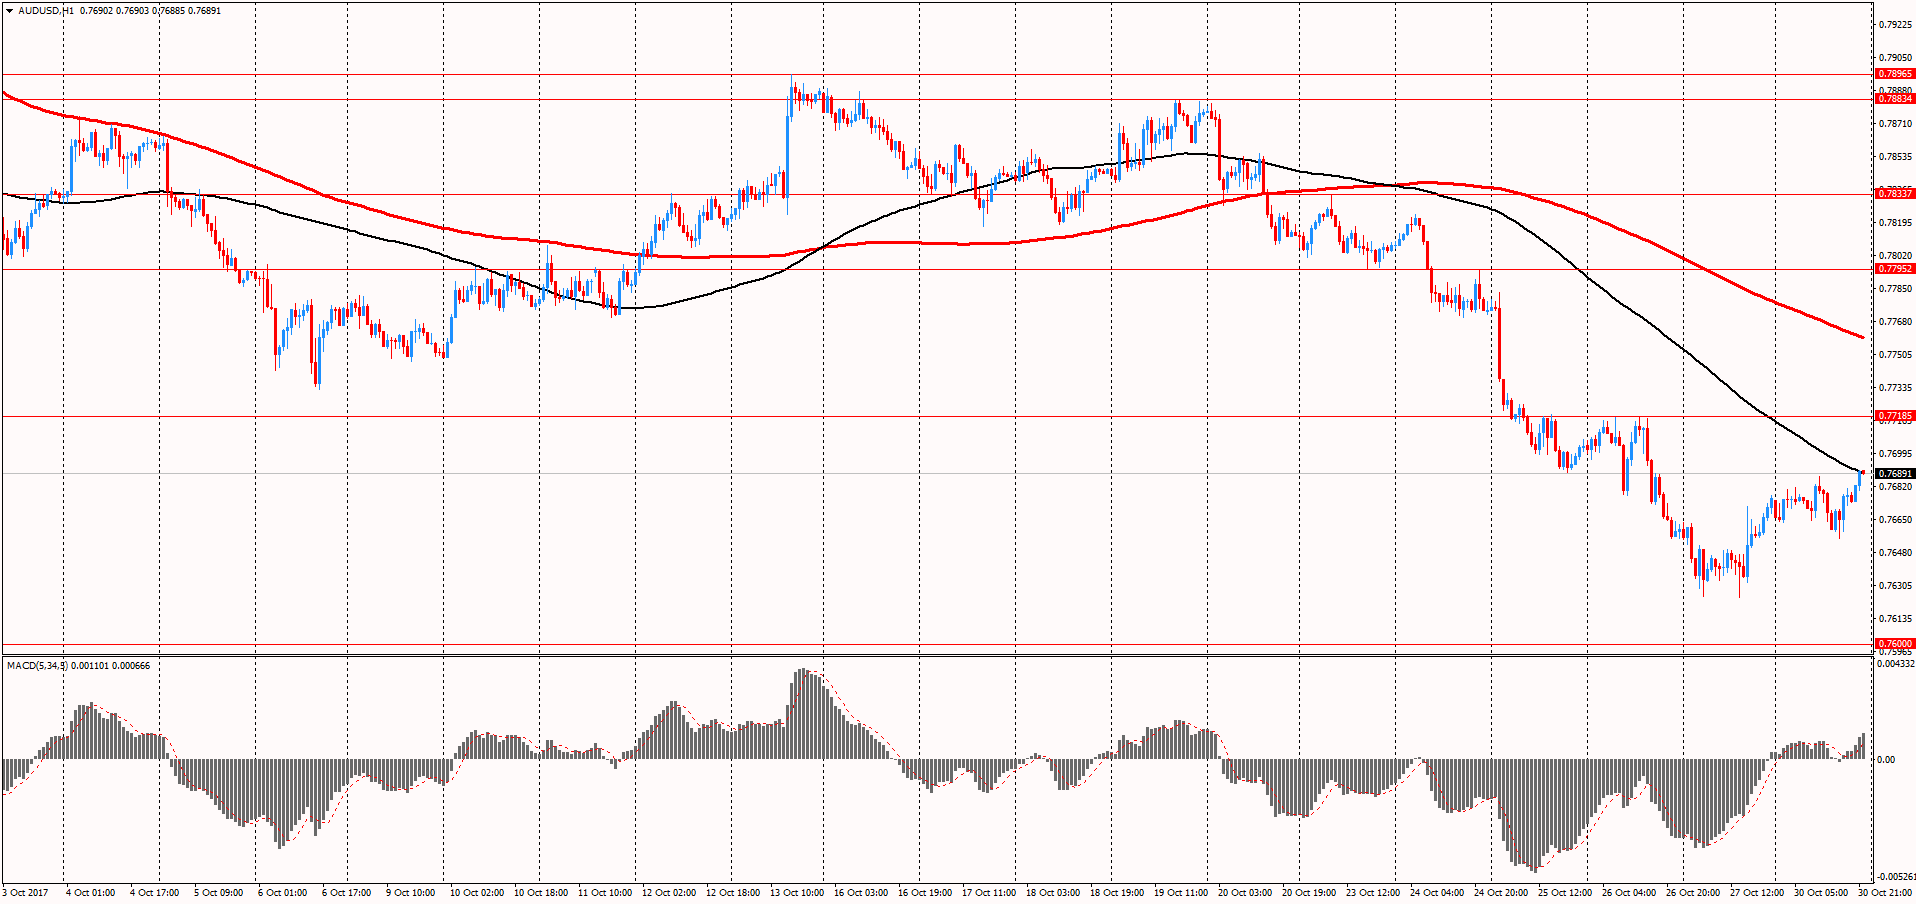Open the dropdown arrow beside AUDUSD,H1
This screenshot has width=1916, height=904.
click(9, 11)
